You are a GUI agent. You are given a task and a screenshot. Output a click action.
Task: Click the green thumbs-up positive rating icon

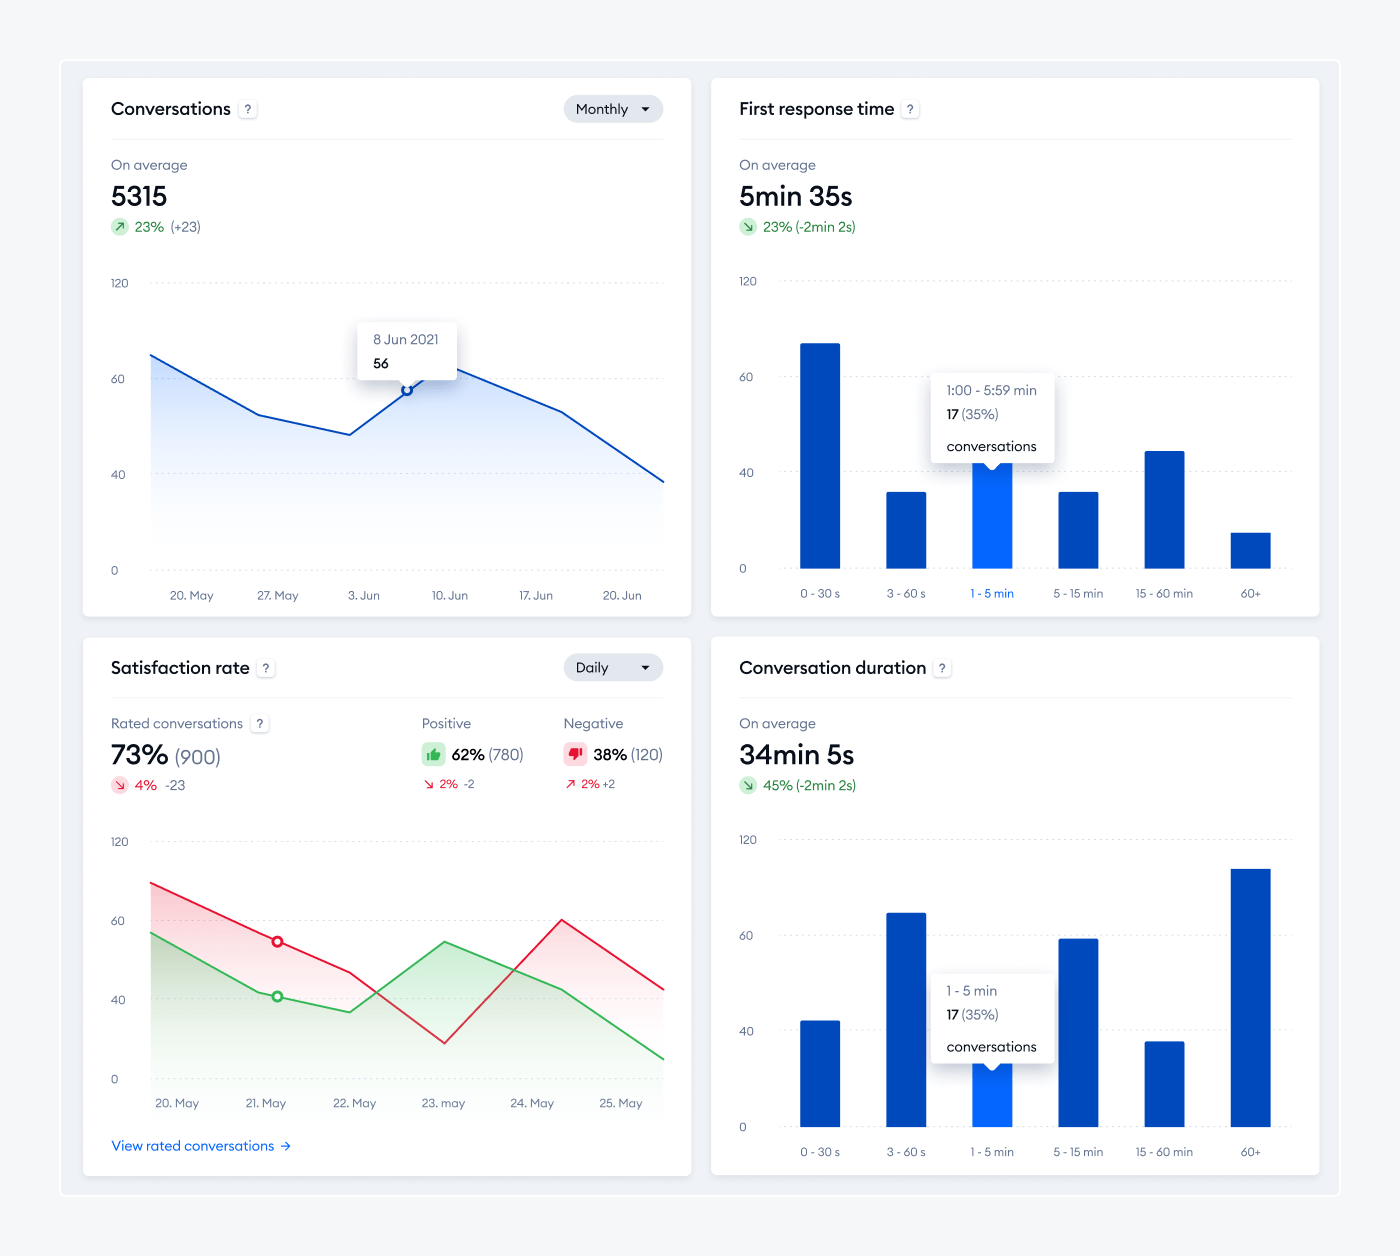click(433, 754)
